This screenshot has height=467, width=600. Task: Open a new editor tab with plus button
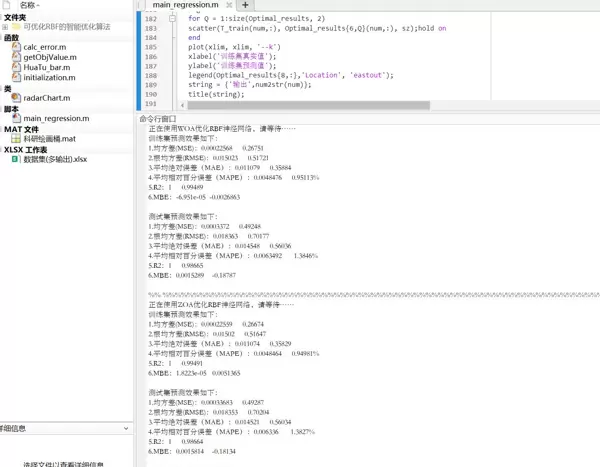246,6
